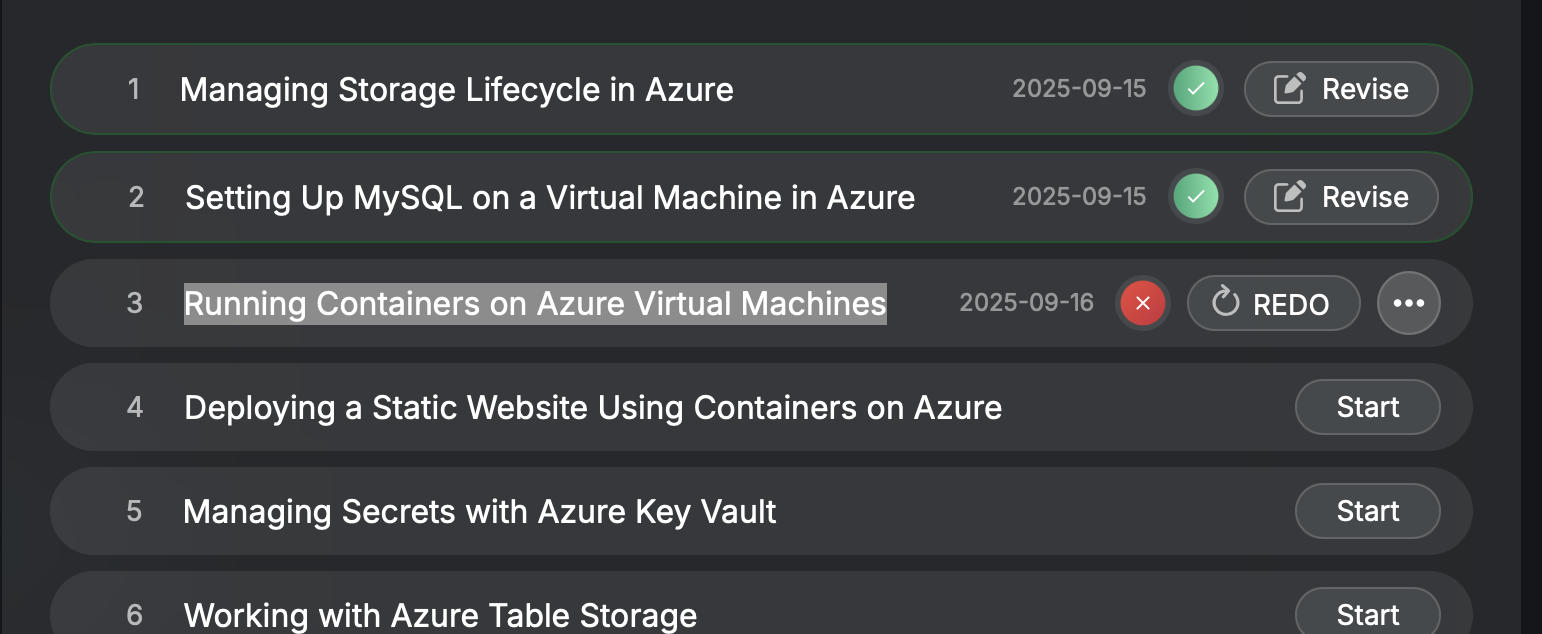The height and width of the screenshot is (634, 1542).
Task: Click highlighted Running Containers on Azure title
Action: click(535, 303)
